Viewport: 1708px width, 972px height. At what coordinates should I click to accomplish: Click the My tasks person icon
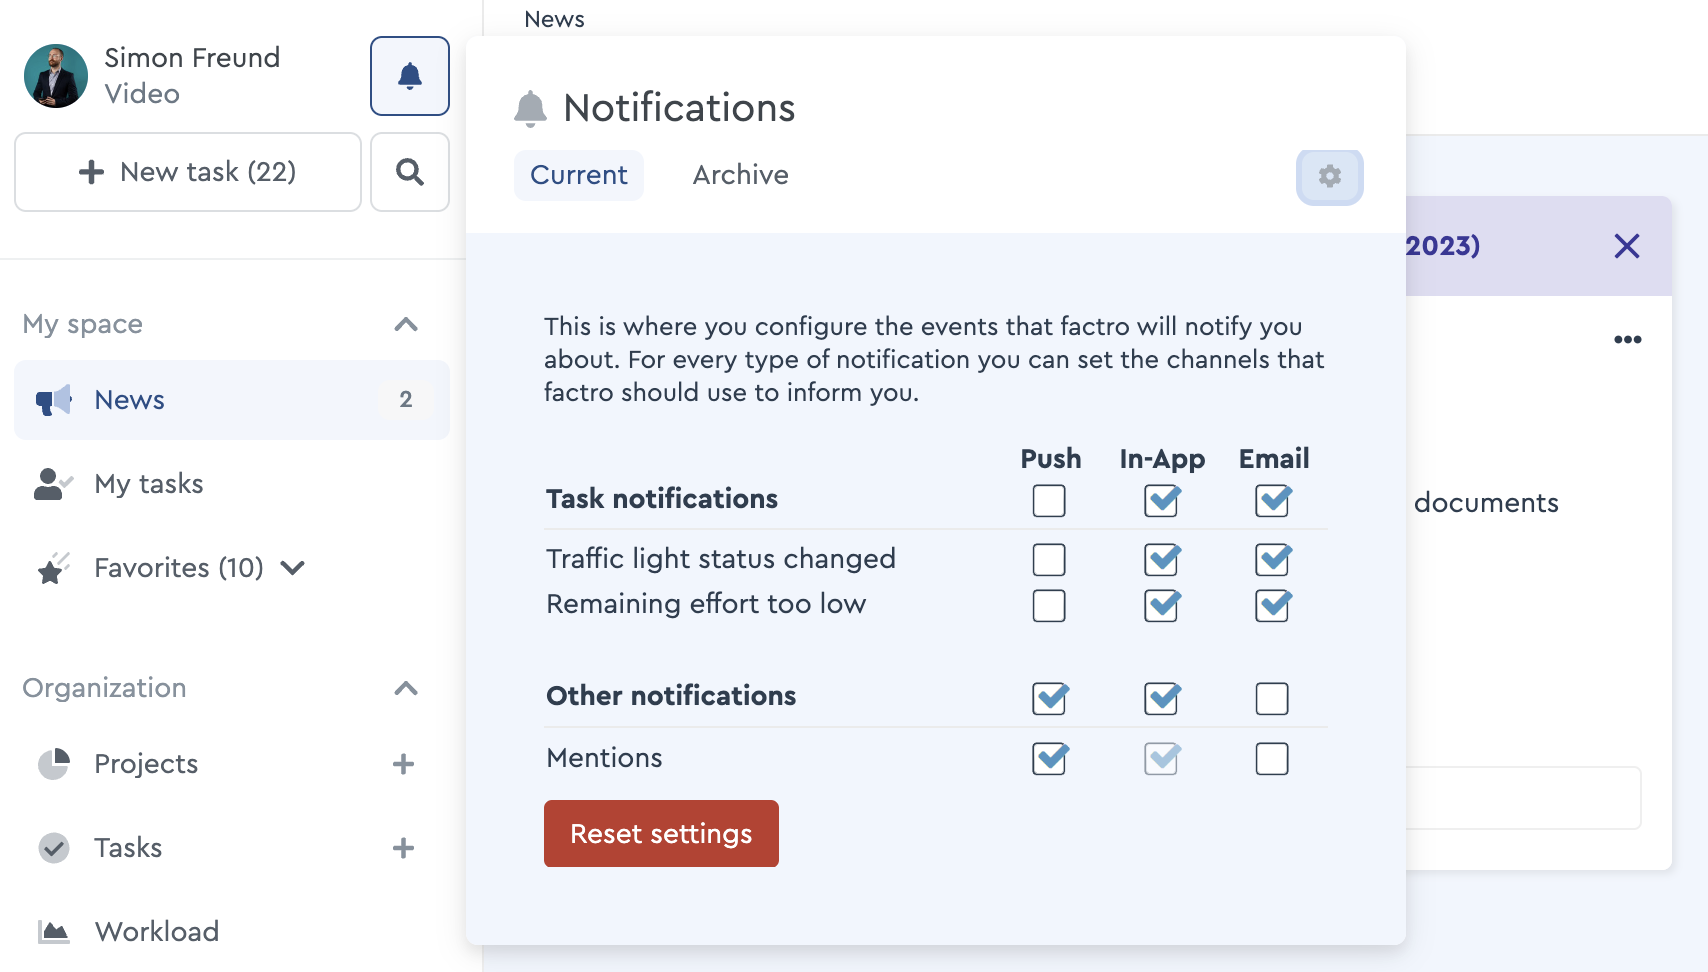(x=52, y=484)
